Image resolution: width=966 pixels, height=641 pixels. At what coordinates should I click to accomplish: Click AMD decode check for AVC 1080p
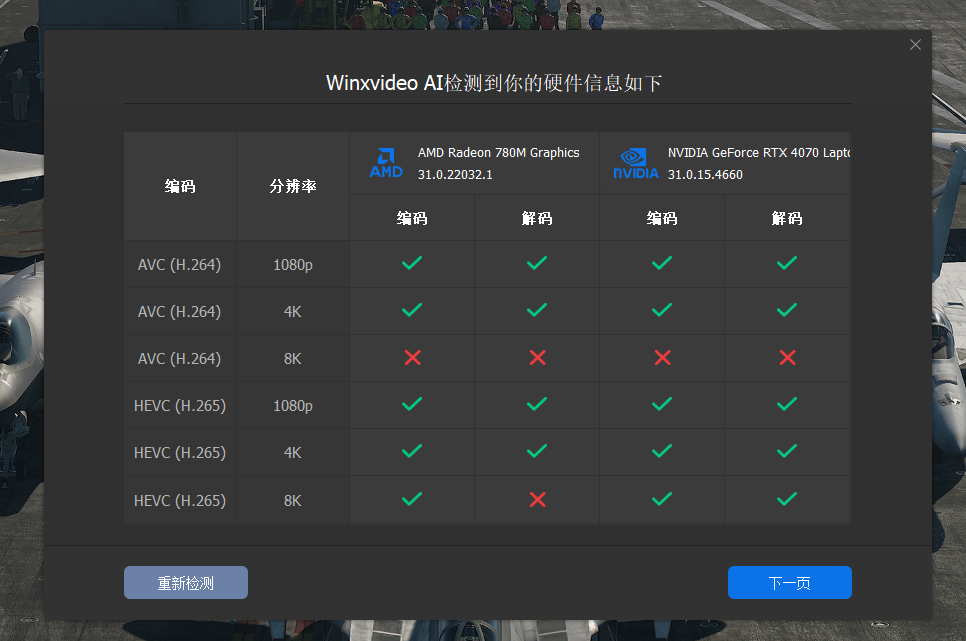tap(537, 263)
